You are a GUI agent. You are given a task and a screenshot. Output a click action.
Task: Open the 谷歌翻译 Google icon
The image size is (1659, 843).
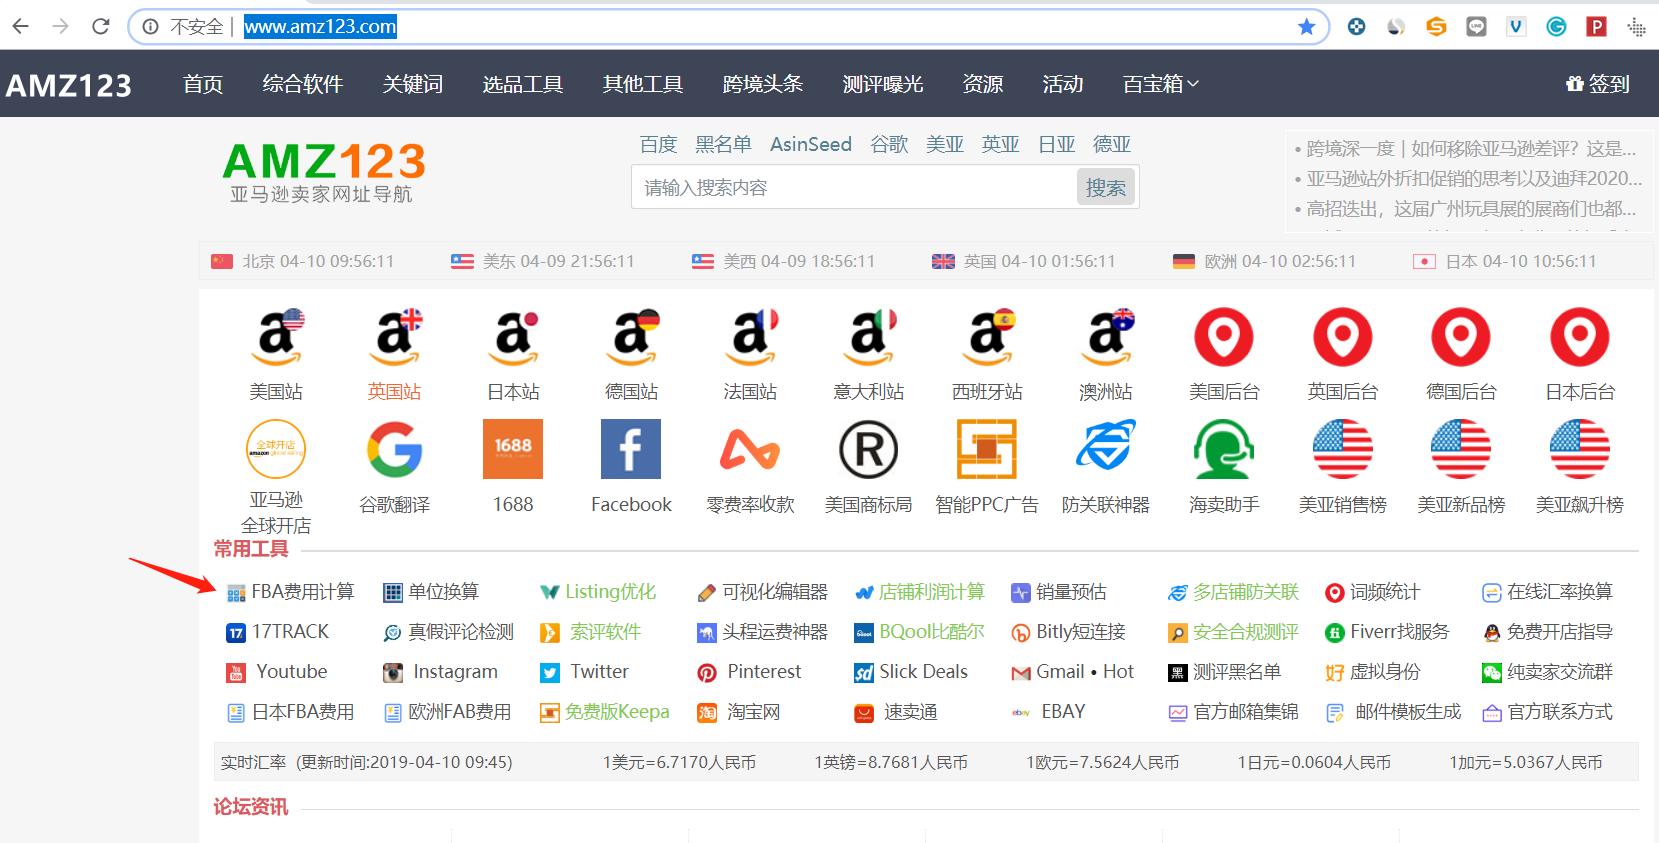pyautogui.click(x=394, y=449)
